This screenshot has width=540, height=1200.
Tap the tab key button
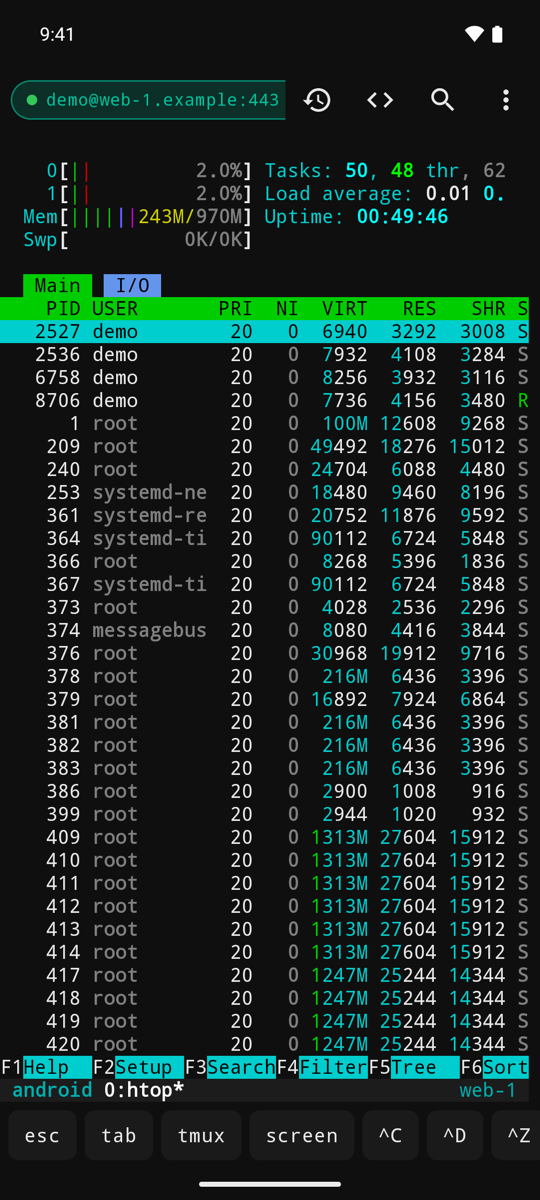click(119, 1135)
